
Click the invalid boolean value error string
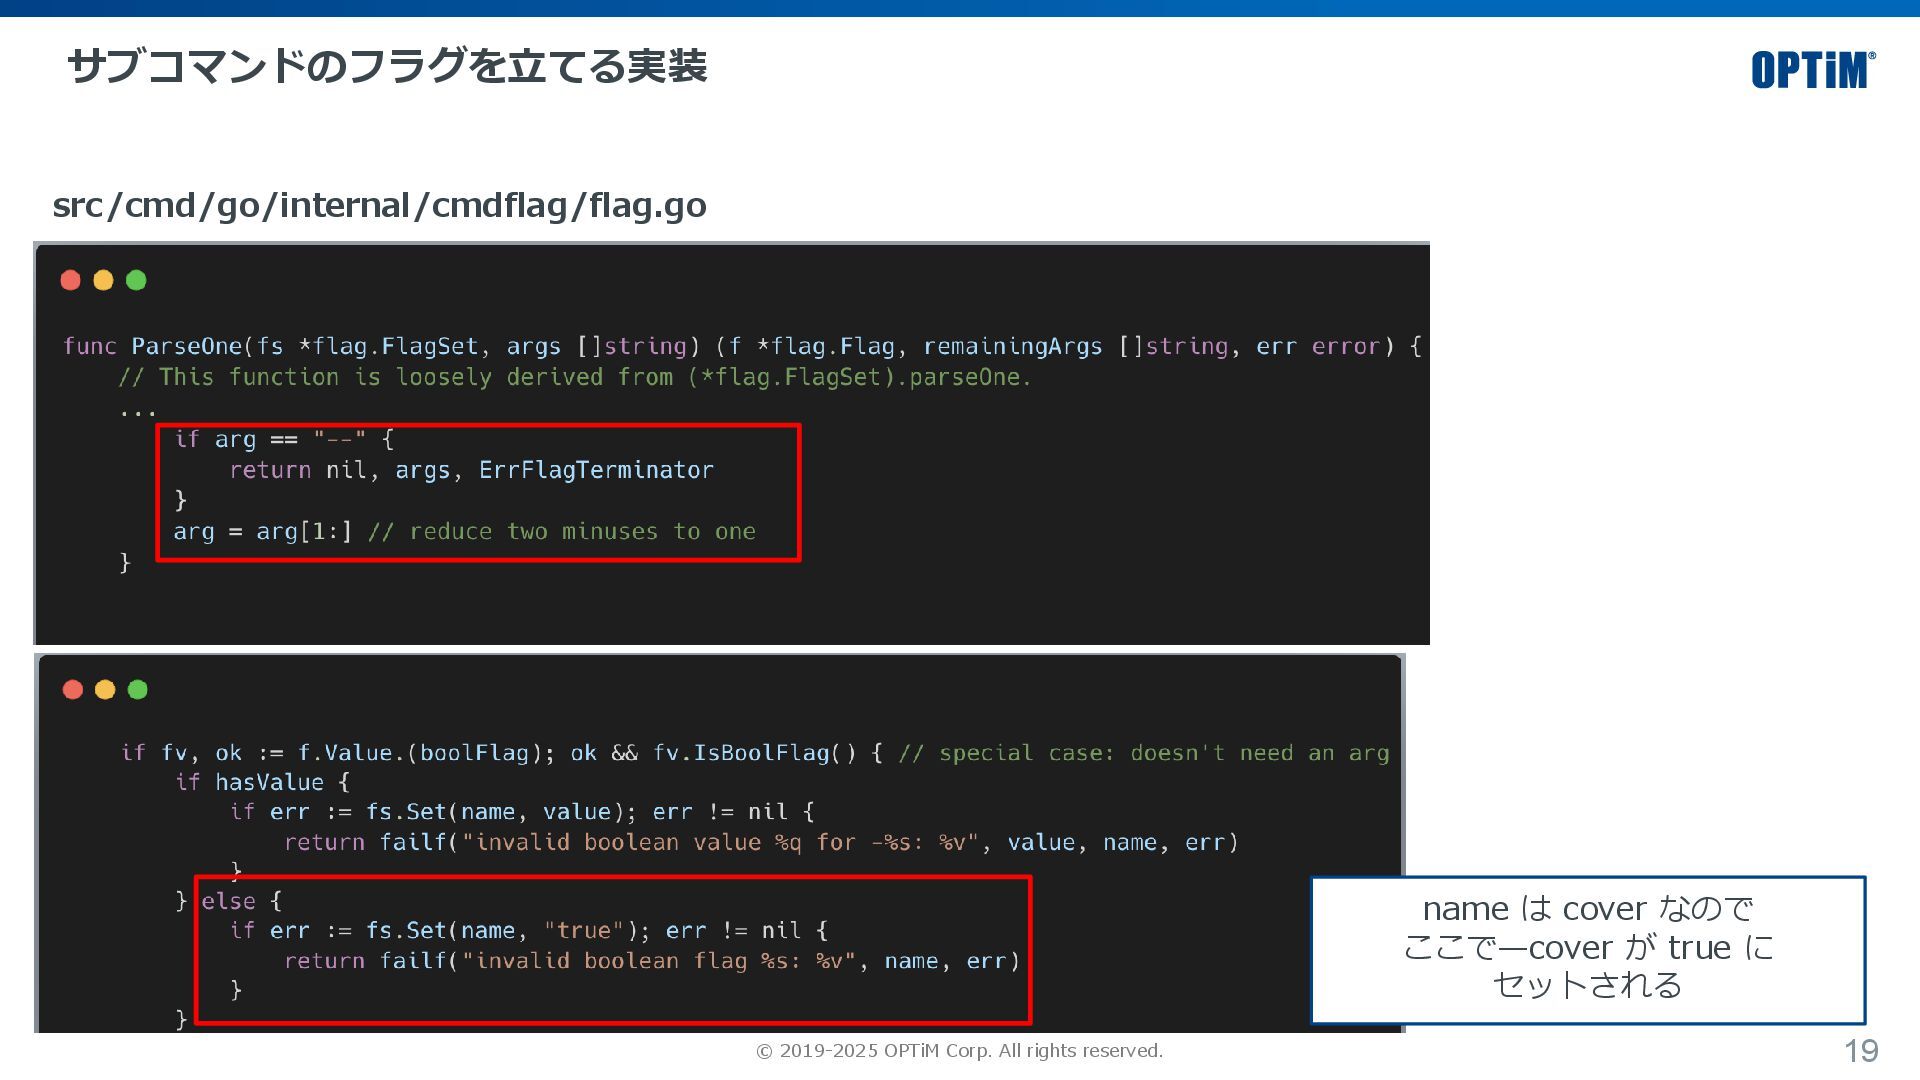(x=718, y=843)
